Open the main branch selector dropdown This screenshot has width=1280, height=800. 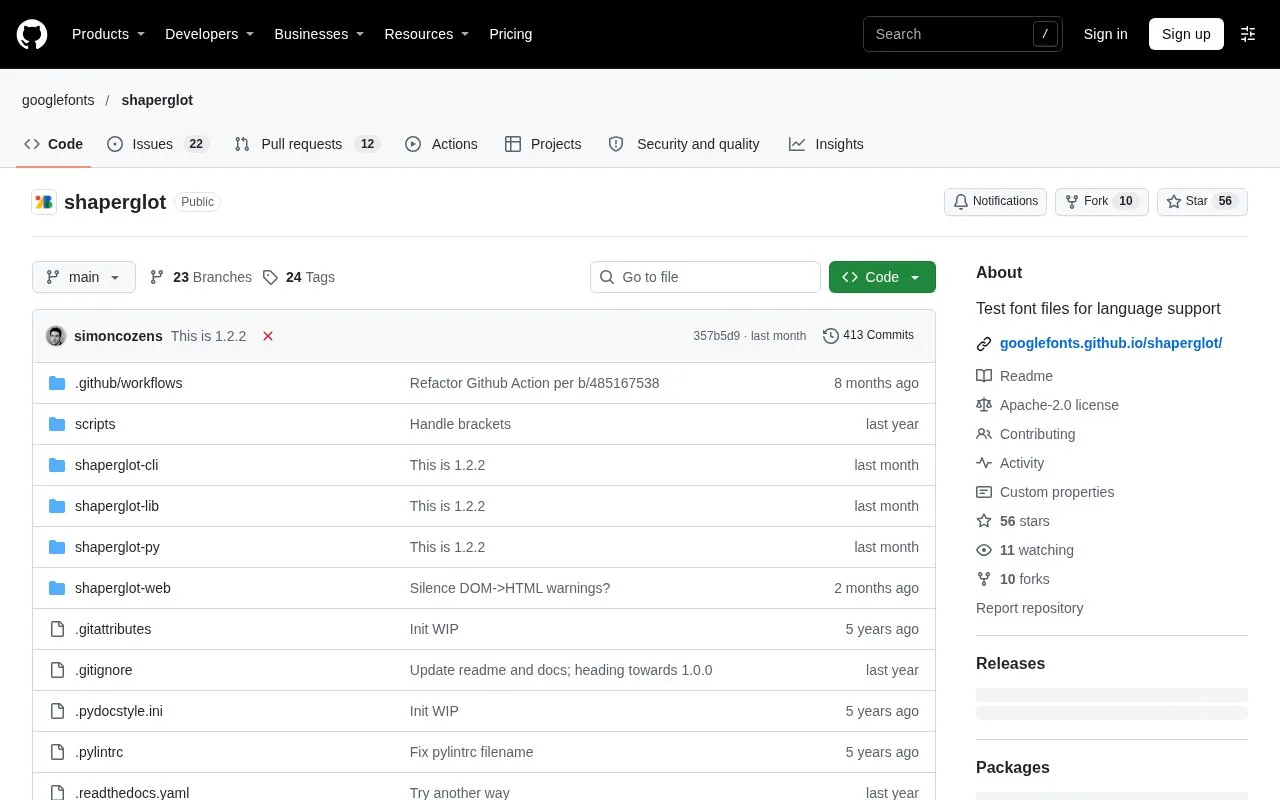[x=84, y=277]
